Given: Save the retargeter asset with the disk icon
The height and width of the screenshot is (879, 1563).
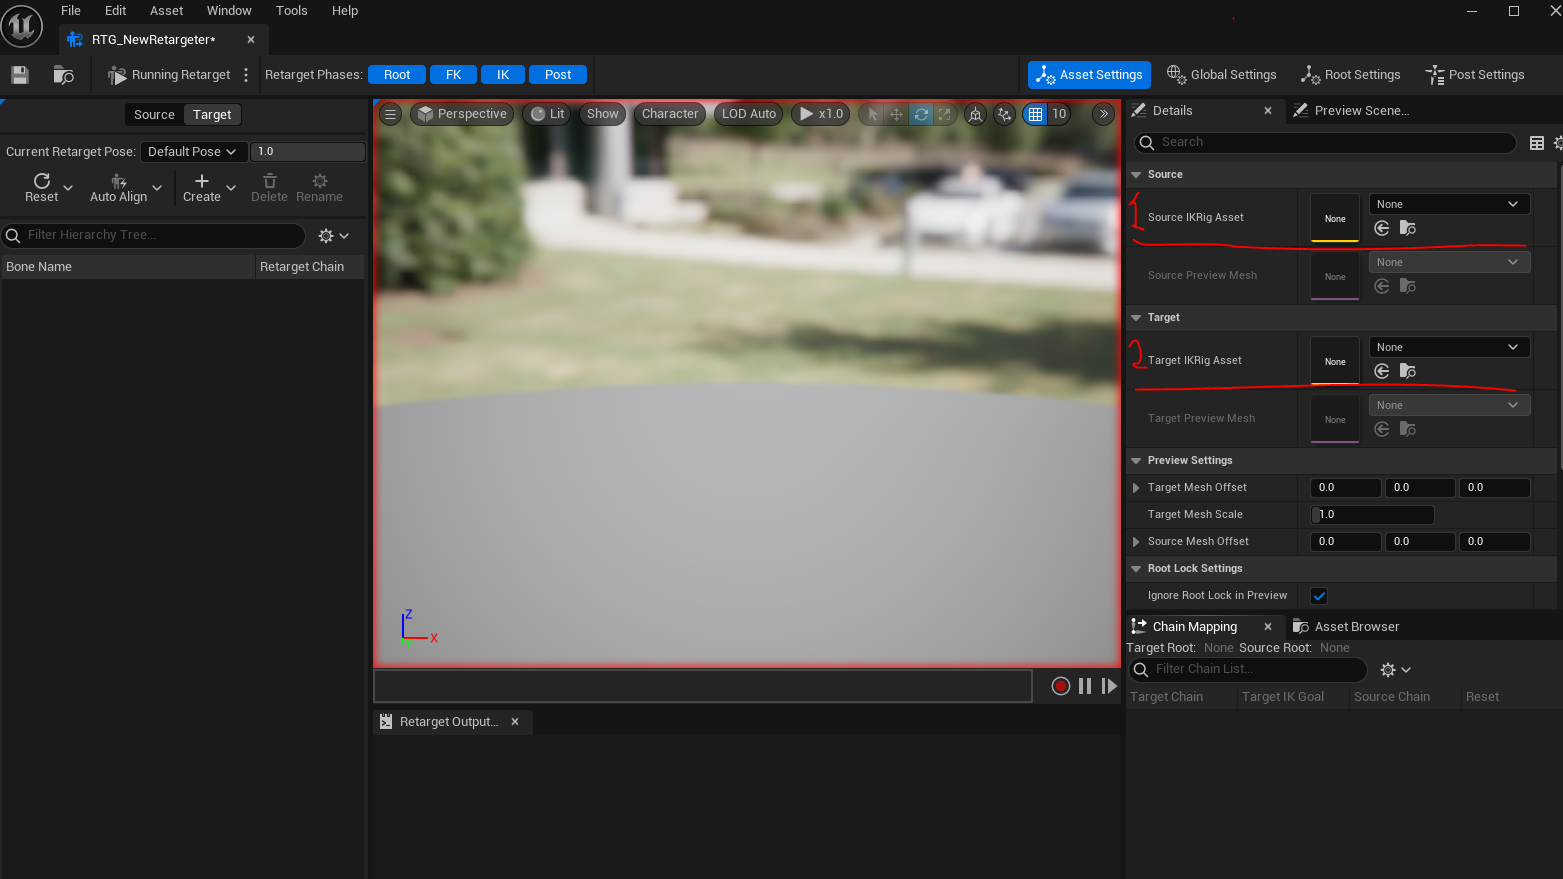Looking at the screenshot, I should tap(20, 75).
